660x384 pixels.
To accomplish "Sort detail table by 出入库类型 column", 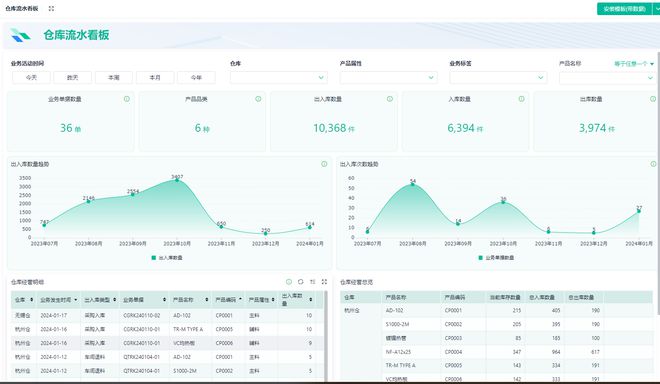I will 114,300.
